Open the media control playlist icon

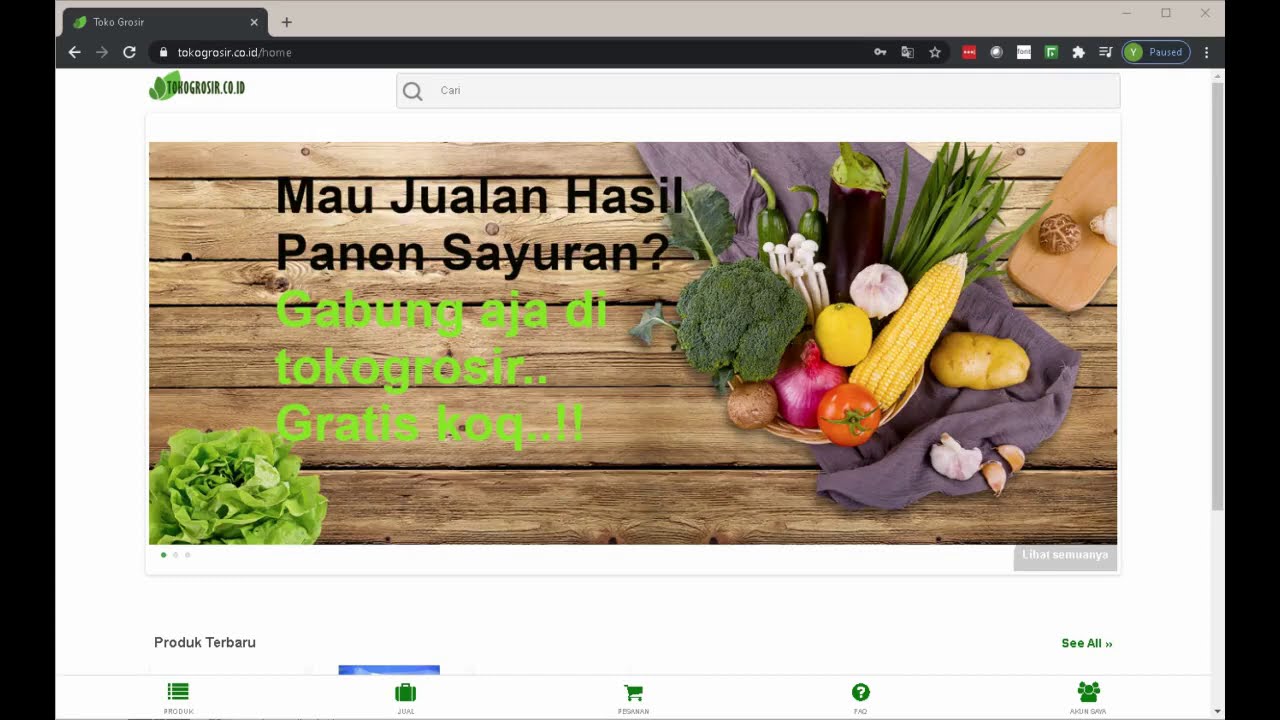tap(1105, 52)
